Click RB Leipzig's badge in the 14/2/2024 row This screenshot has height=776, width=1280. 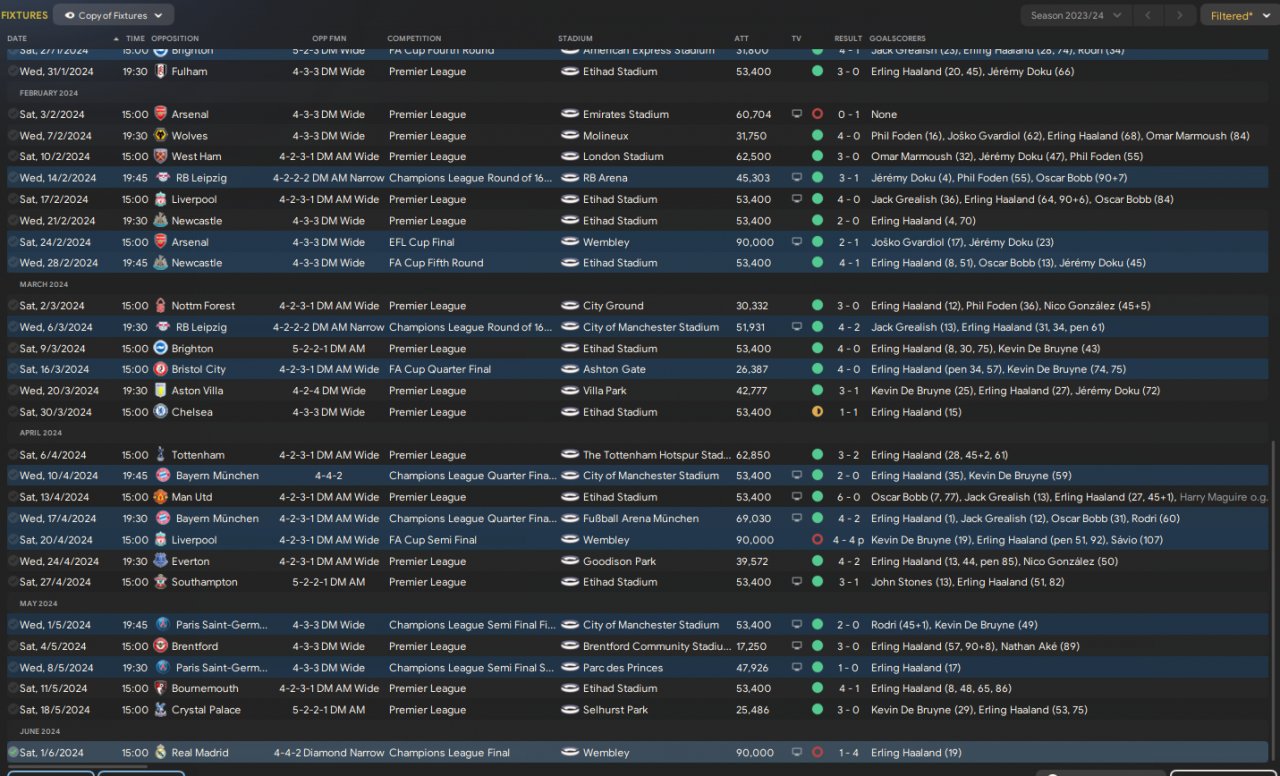(x=160, y=178)
